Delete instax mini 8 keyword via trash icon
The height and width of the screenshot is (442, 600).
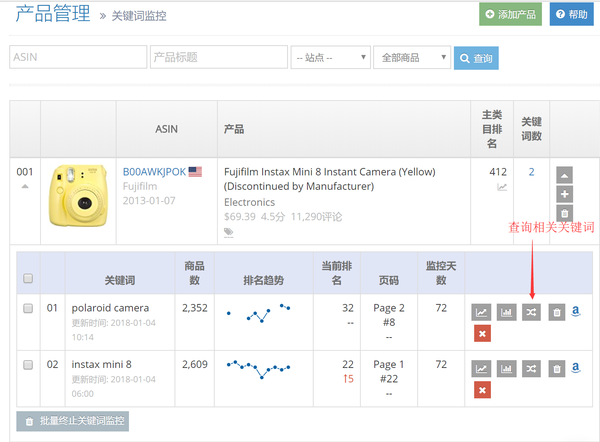557,369
